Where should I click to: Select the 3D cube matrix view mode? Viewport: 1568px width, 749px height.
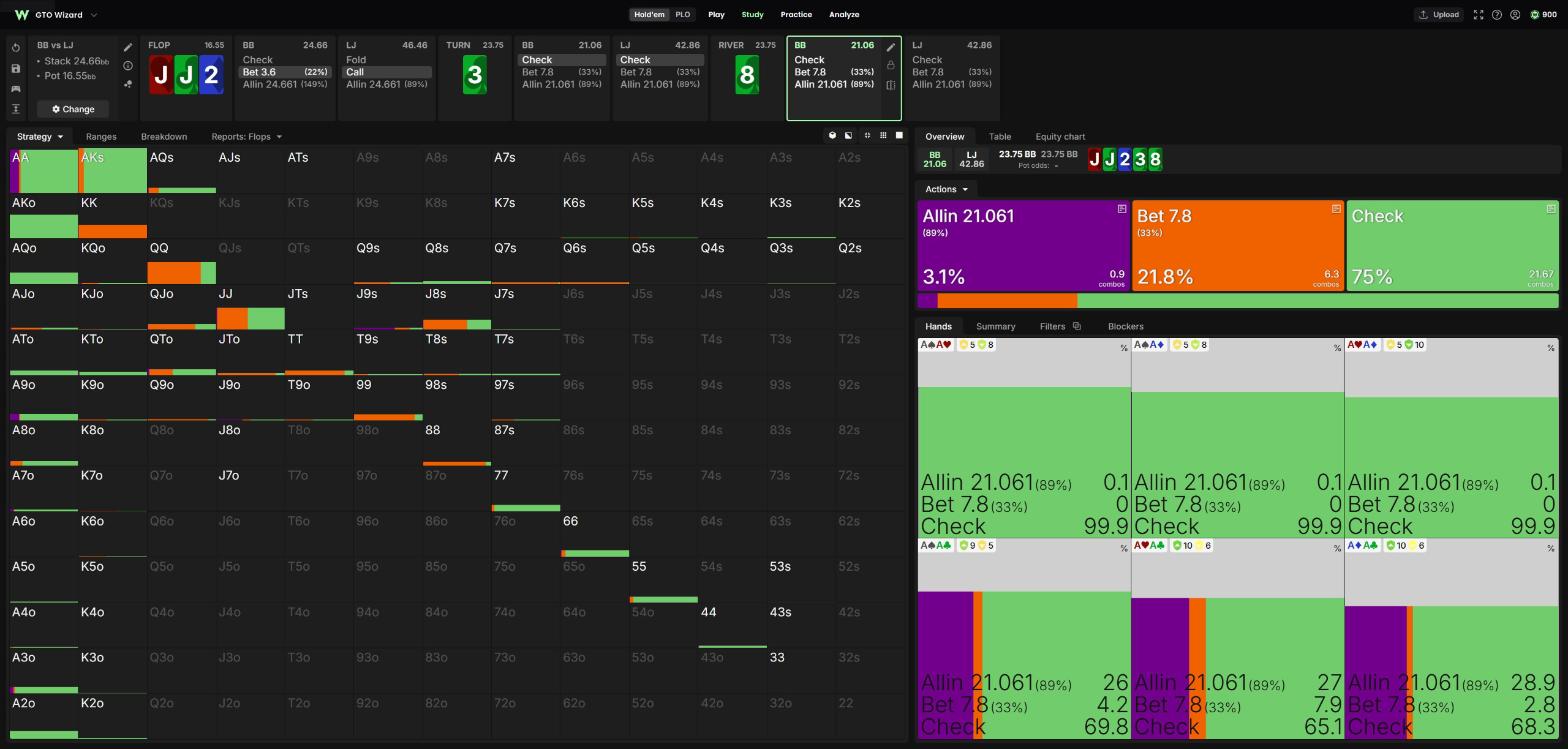tap(832, 136)
